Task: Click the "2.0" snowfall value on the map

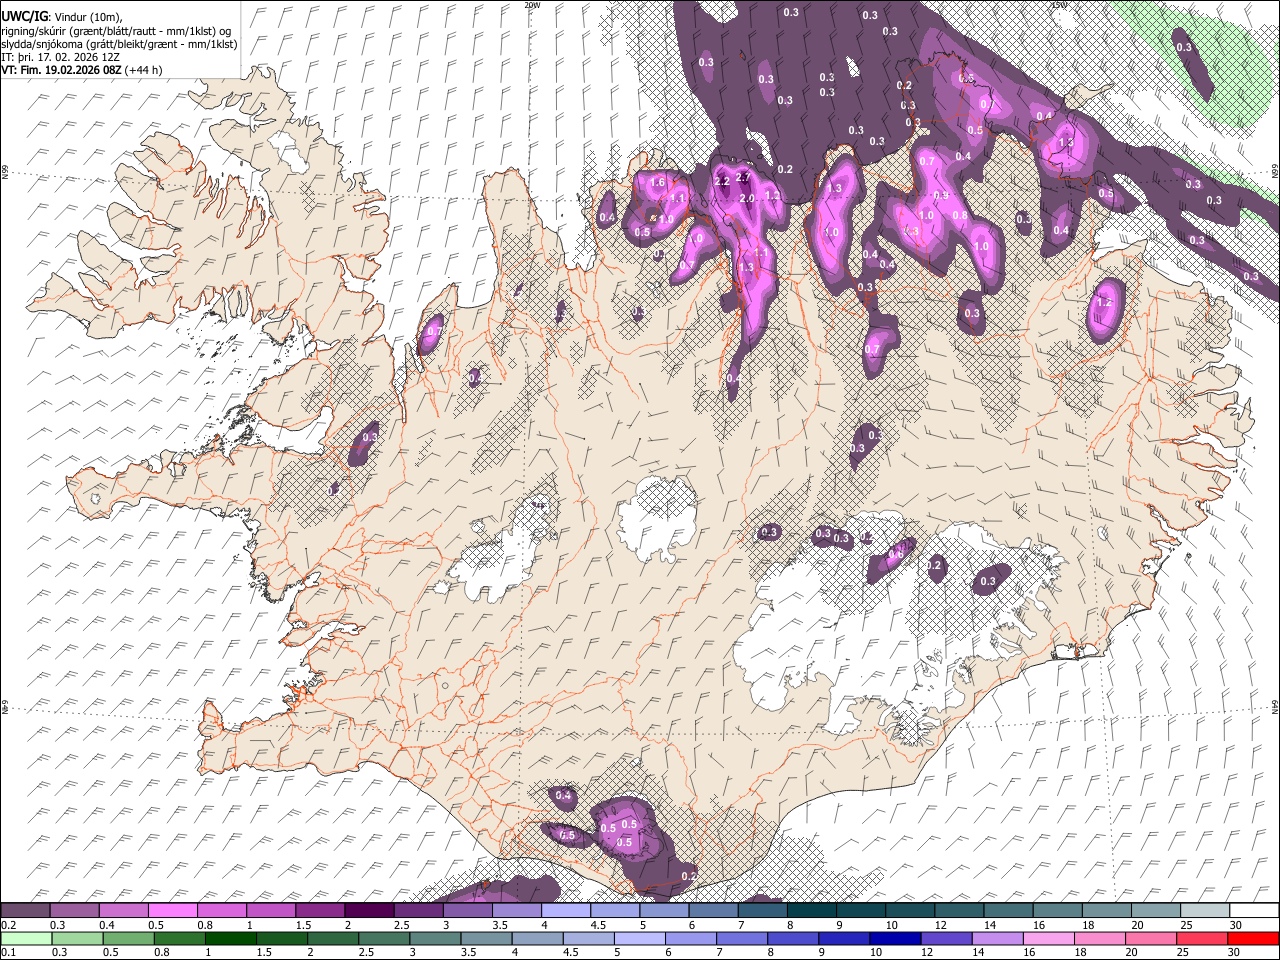Action: pyautogui.click(x=747, y=199)
